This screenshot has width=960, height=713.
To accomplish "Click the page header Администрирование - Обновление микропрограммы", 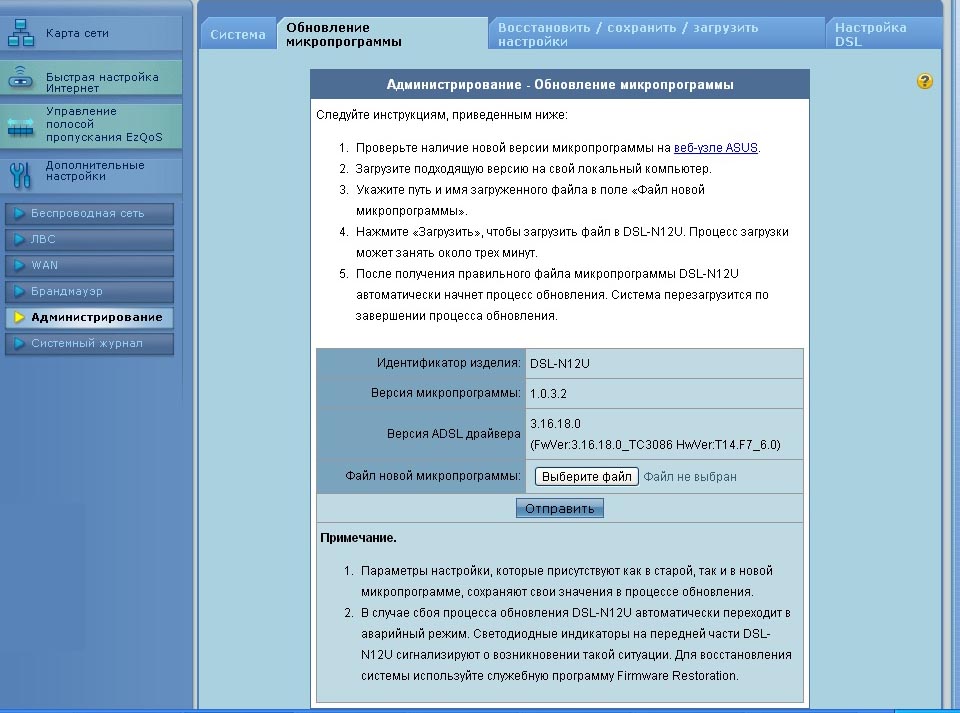I will (560, 84).
